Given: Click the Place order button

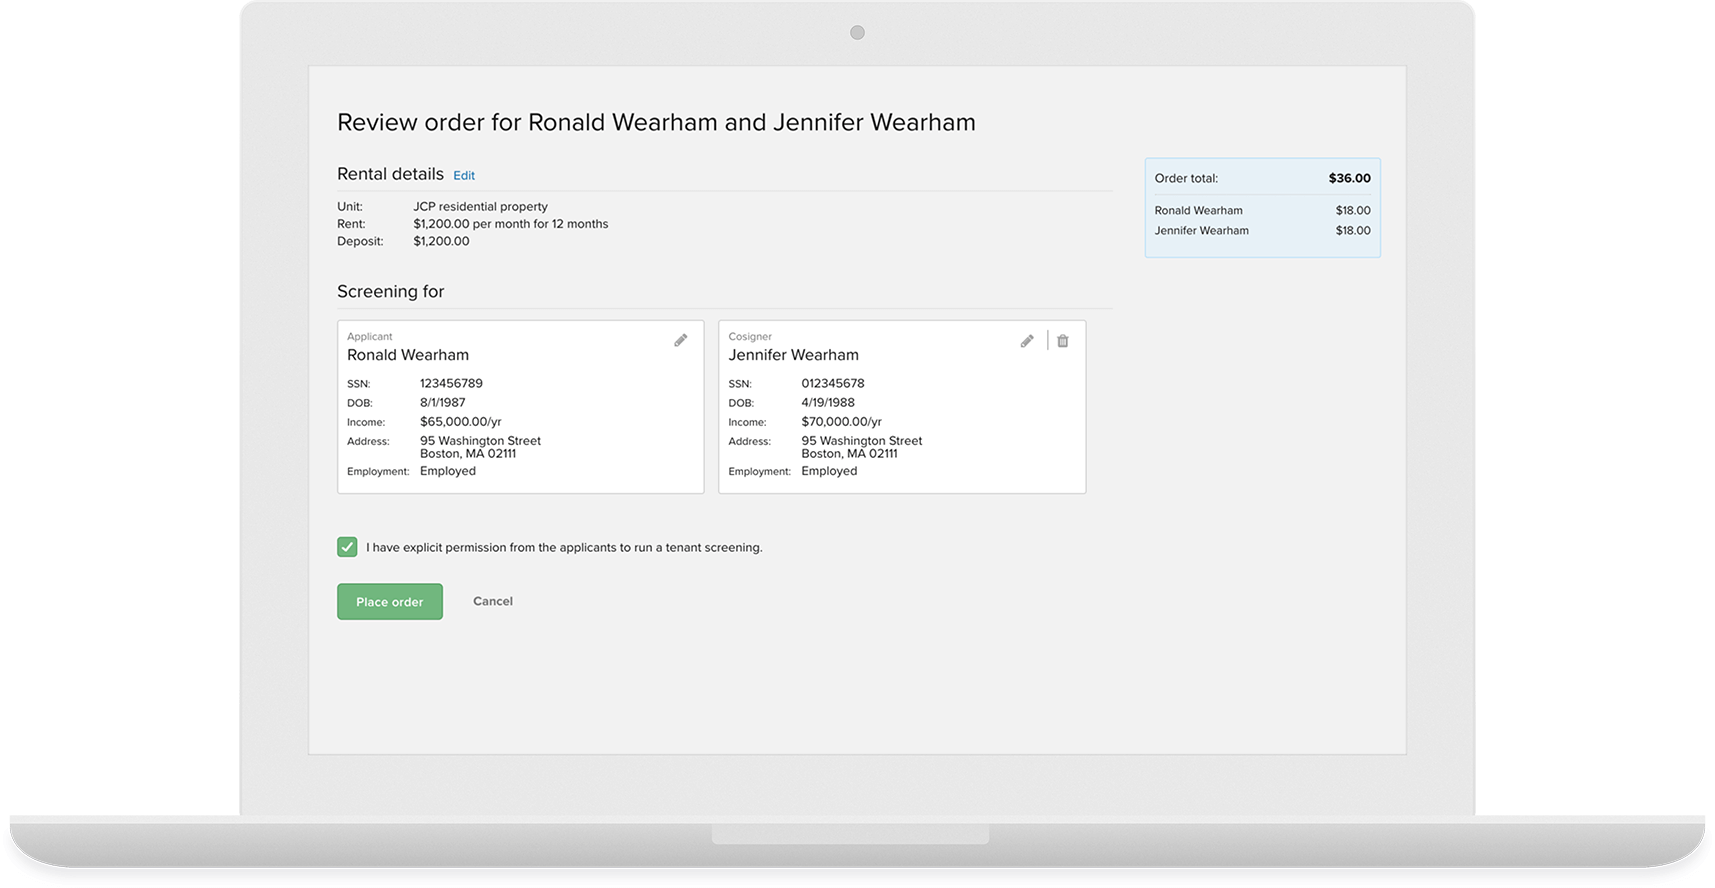Looking at the screenshot, I should [390, 602].
